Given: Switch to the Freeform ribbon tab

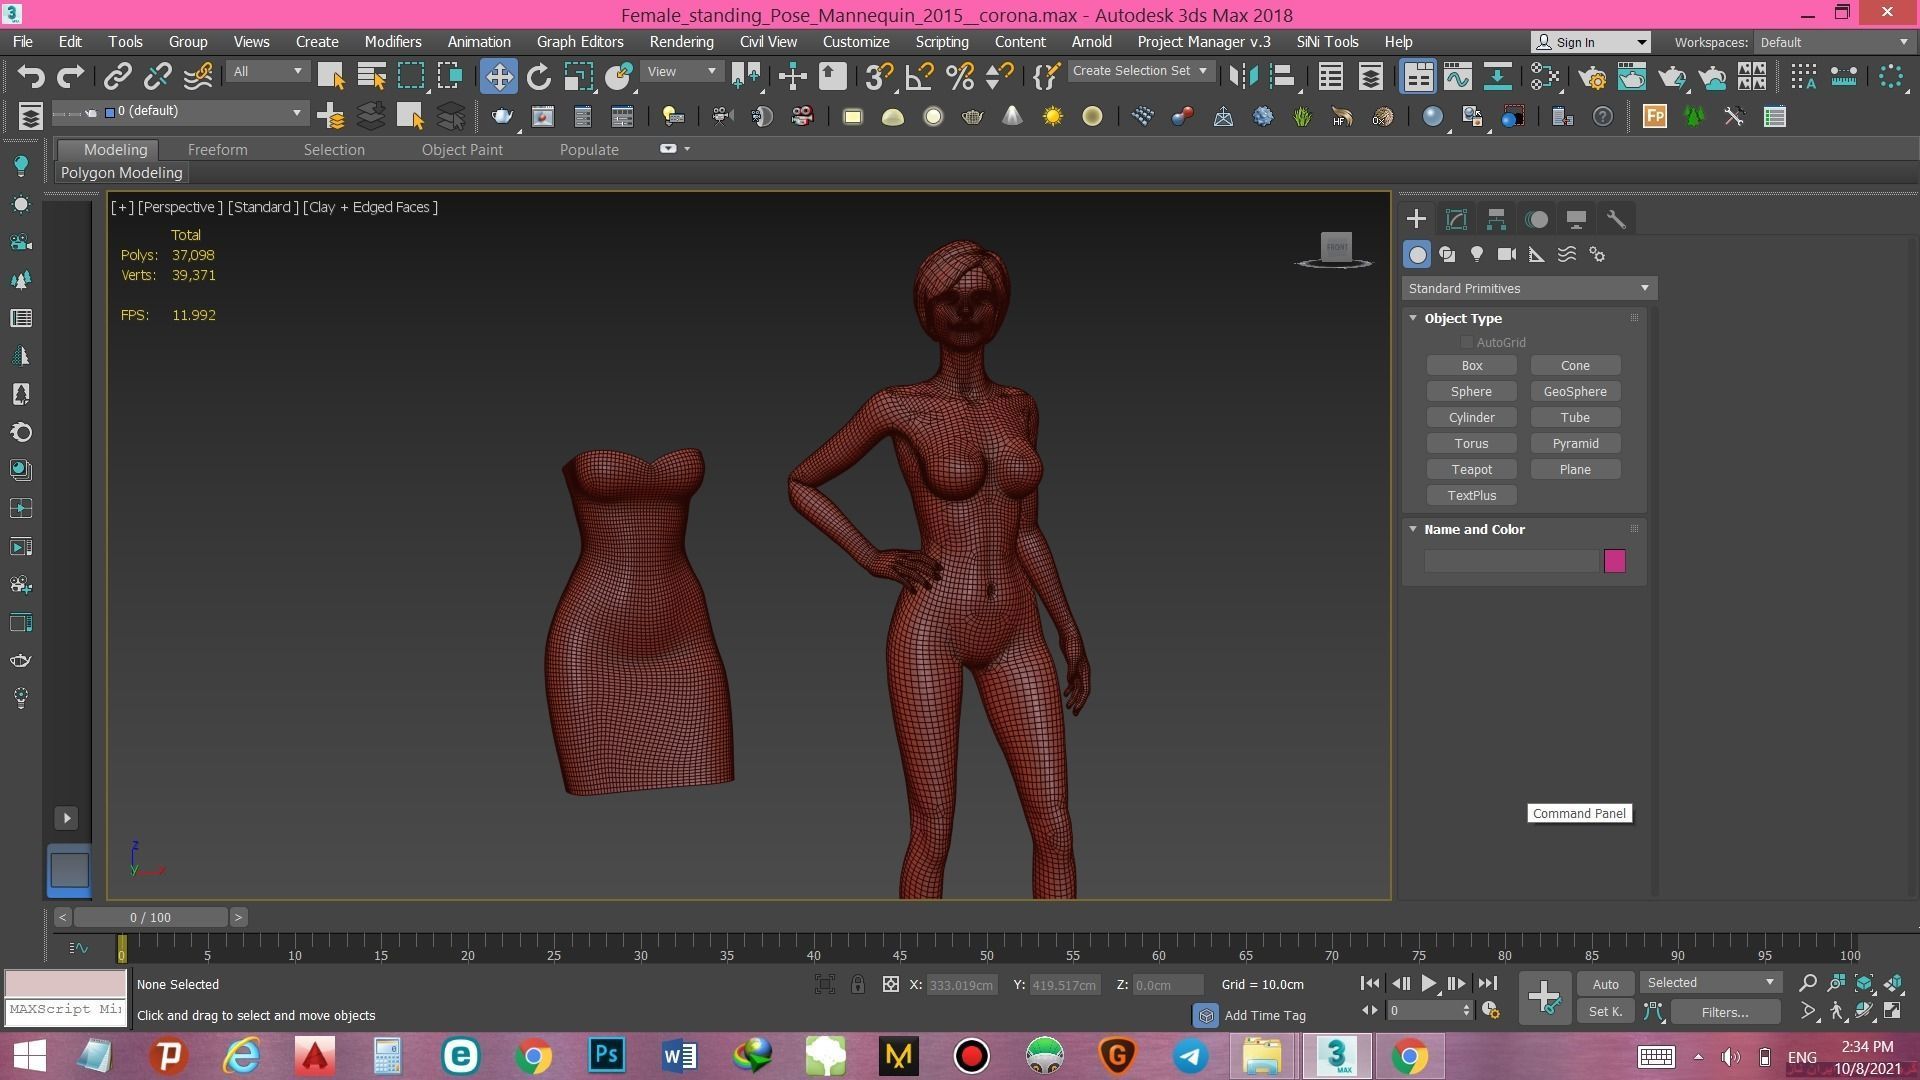Looking at the screenshot, I should coord(217,149).
